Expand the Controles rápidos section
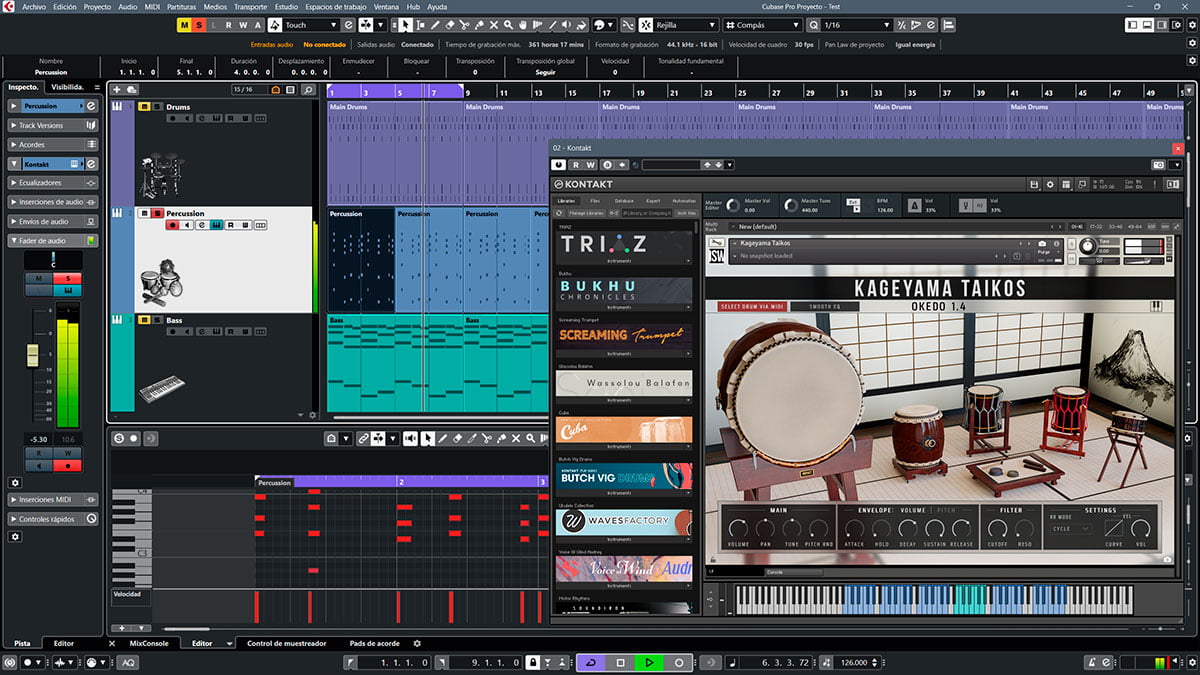 53,519
